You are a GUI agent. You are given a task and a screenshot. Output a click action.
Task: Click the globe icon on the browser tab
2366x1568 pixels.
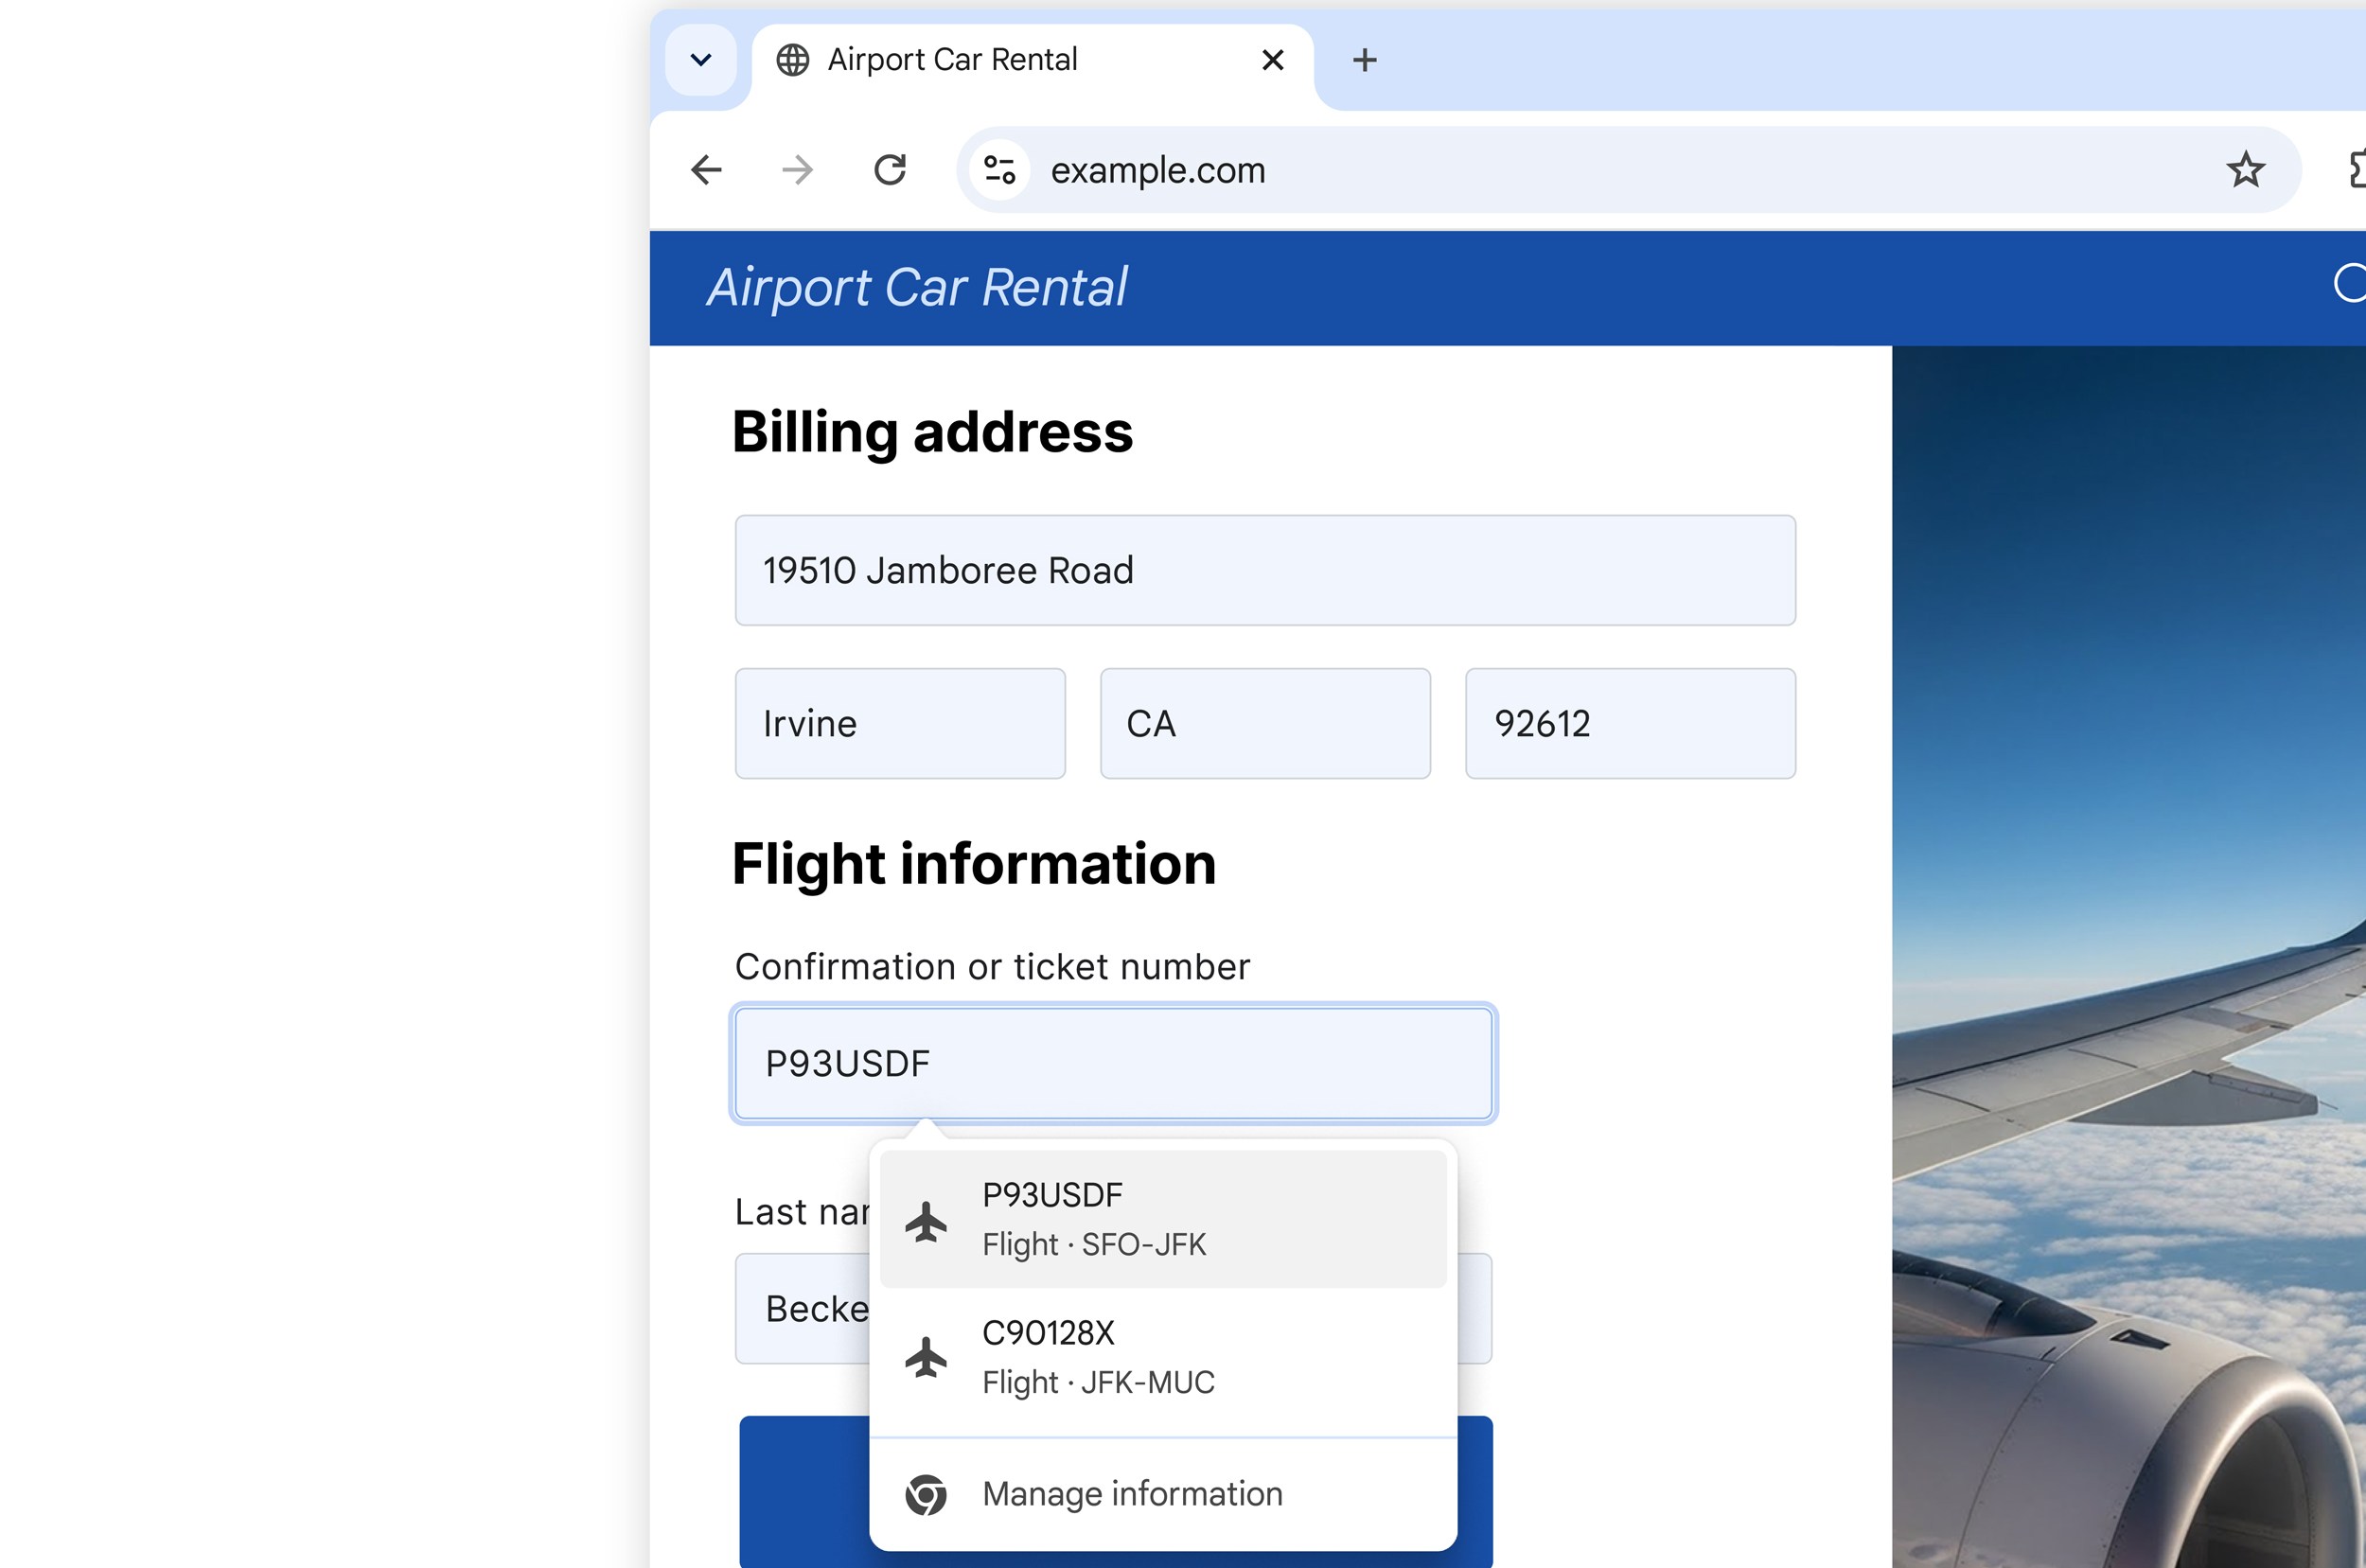(792, 60)
